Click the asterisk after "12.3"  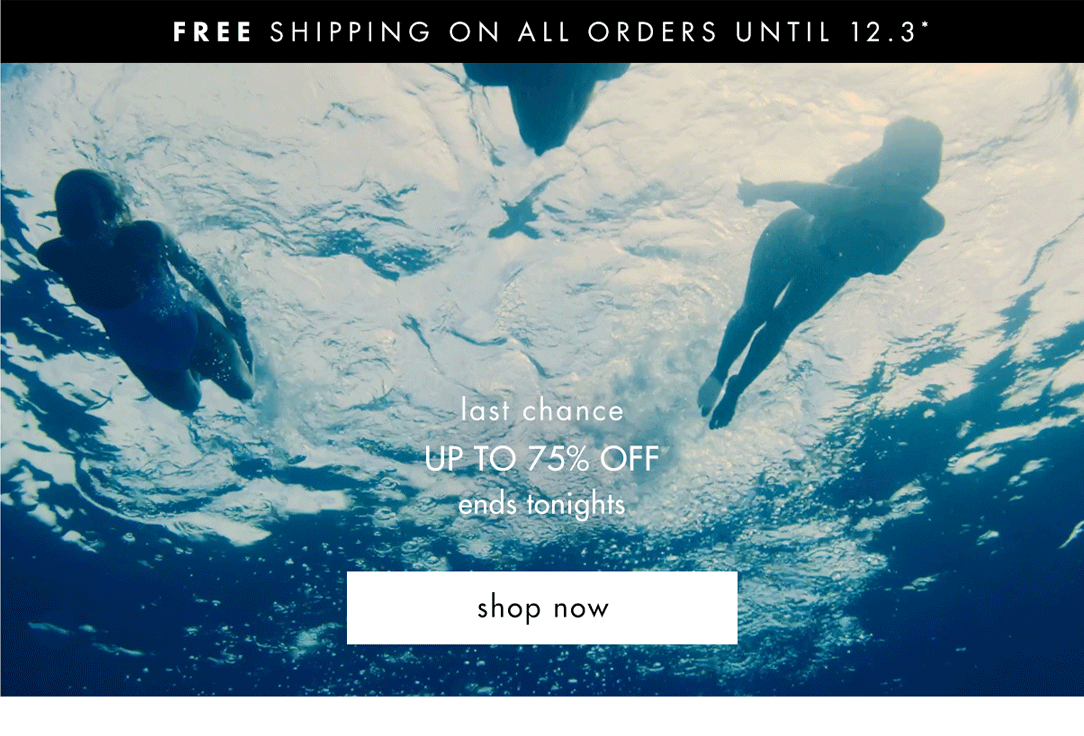point(925,26)
